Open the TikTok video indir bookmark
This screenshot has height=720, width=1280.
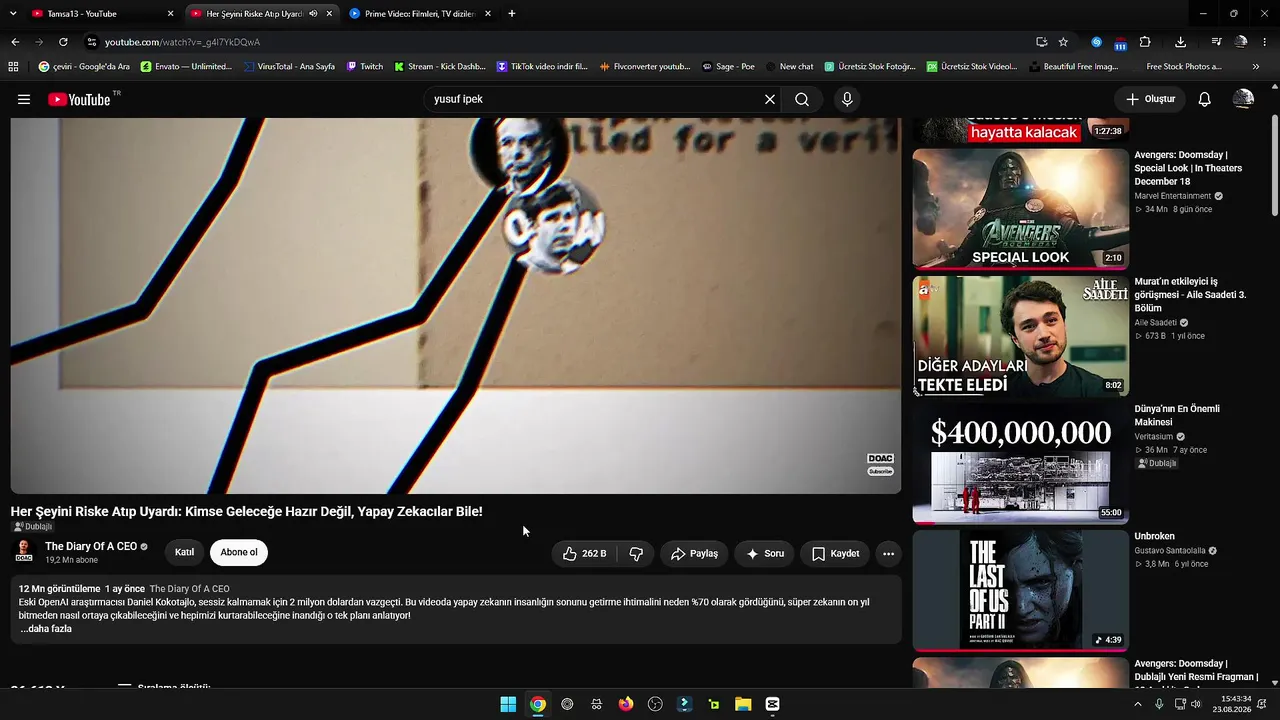pyautogui.click(x=542, y=67)
